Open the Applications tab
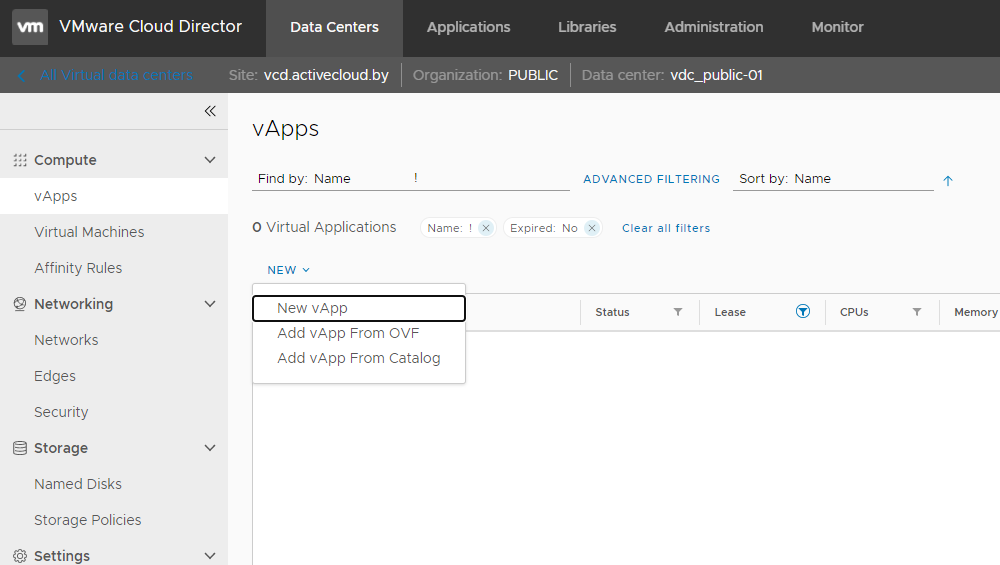The height and width of the screenshot is (565, 1000). (469, 27)
